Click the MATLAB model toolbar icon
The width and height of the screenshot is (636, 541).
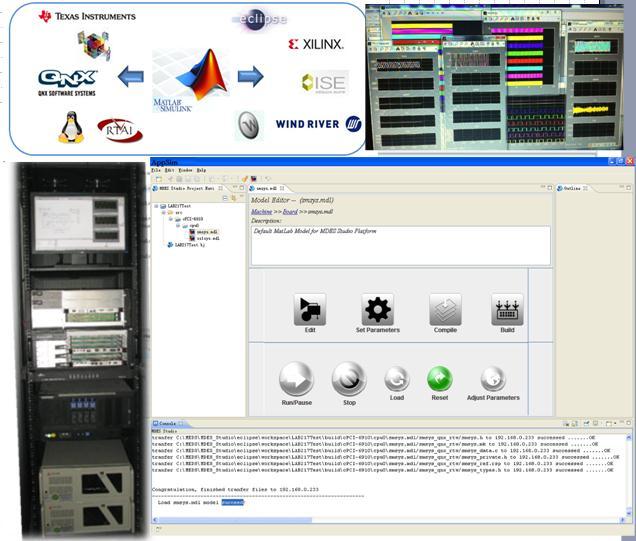pos(254,179)
